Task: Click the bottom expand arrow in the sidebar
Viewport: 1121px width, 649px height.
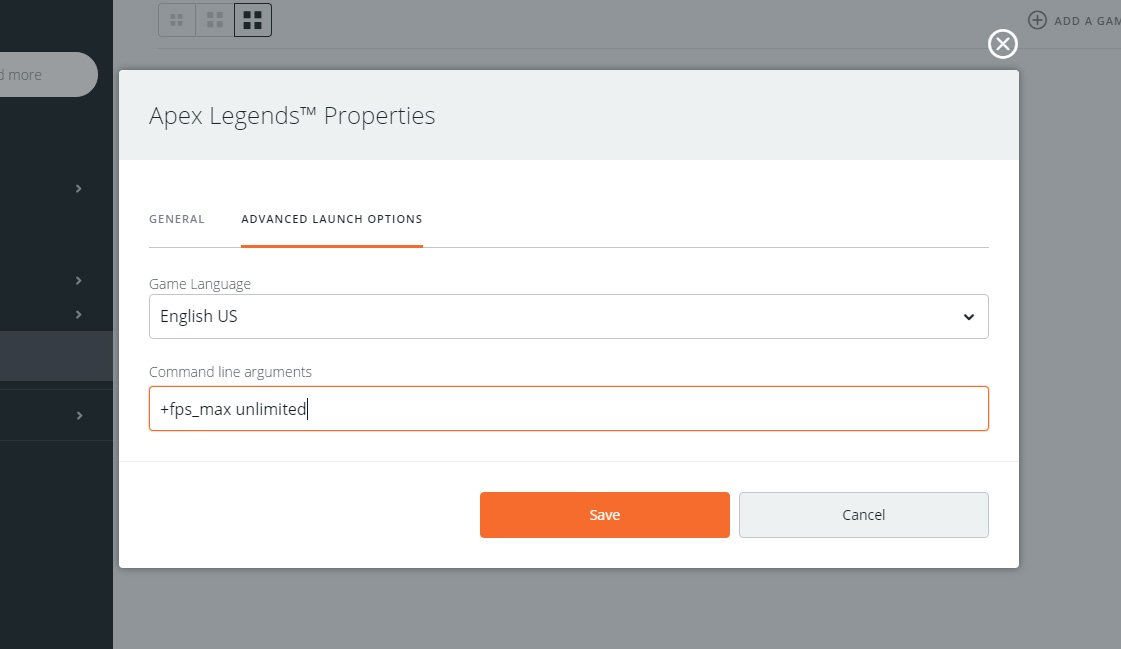Action: (79, 415)
